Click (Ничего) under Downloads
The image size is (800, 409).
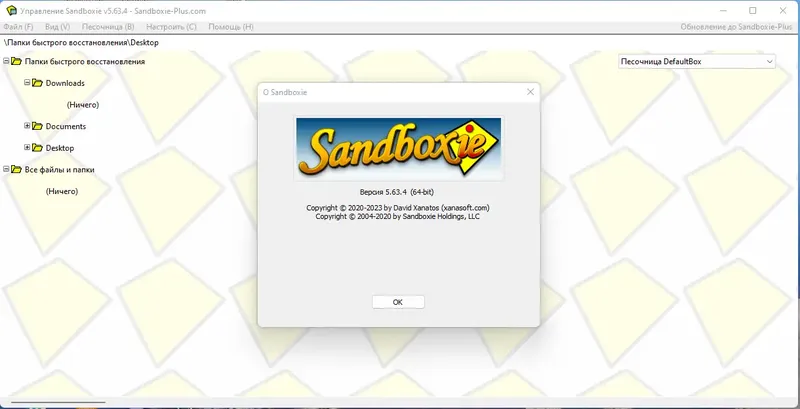click(x=83, y=105)
